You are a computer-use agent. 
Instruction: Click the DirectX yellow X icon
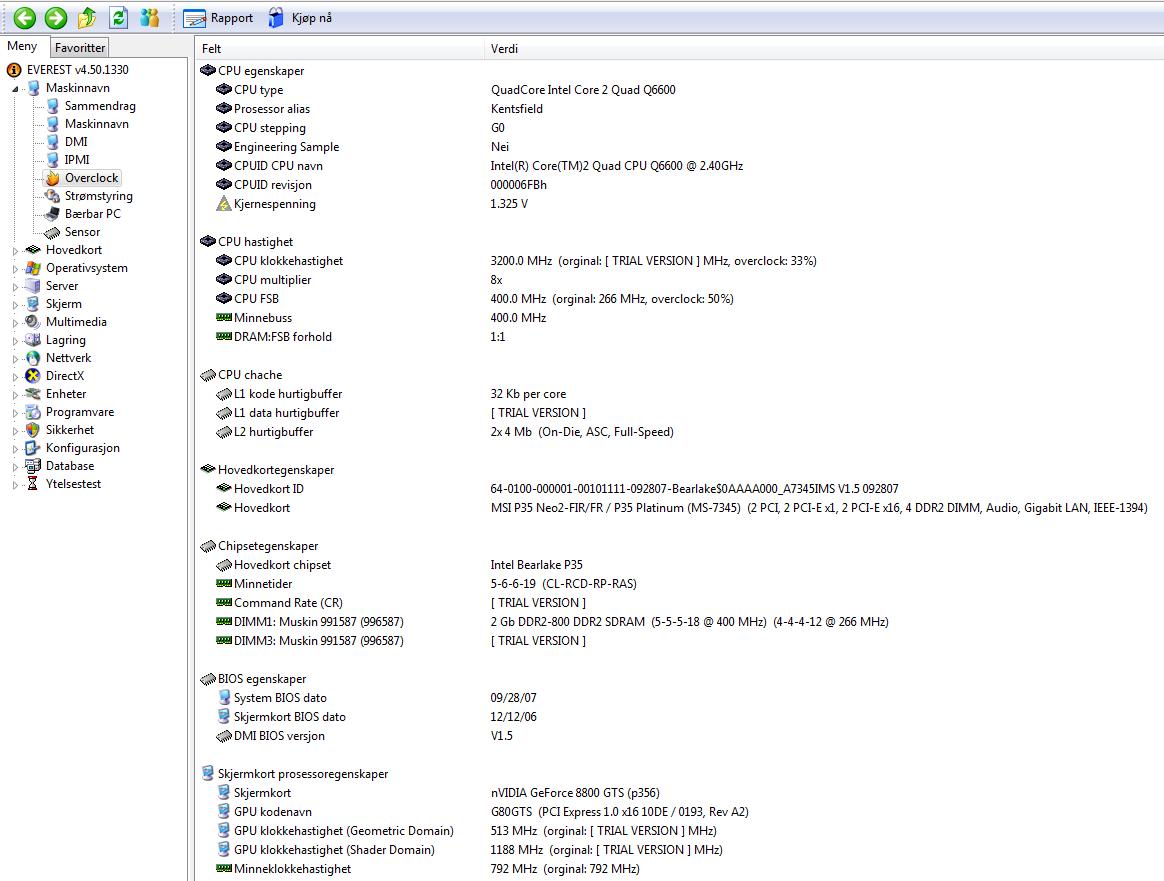[33, 376]
